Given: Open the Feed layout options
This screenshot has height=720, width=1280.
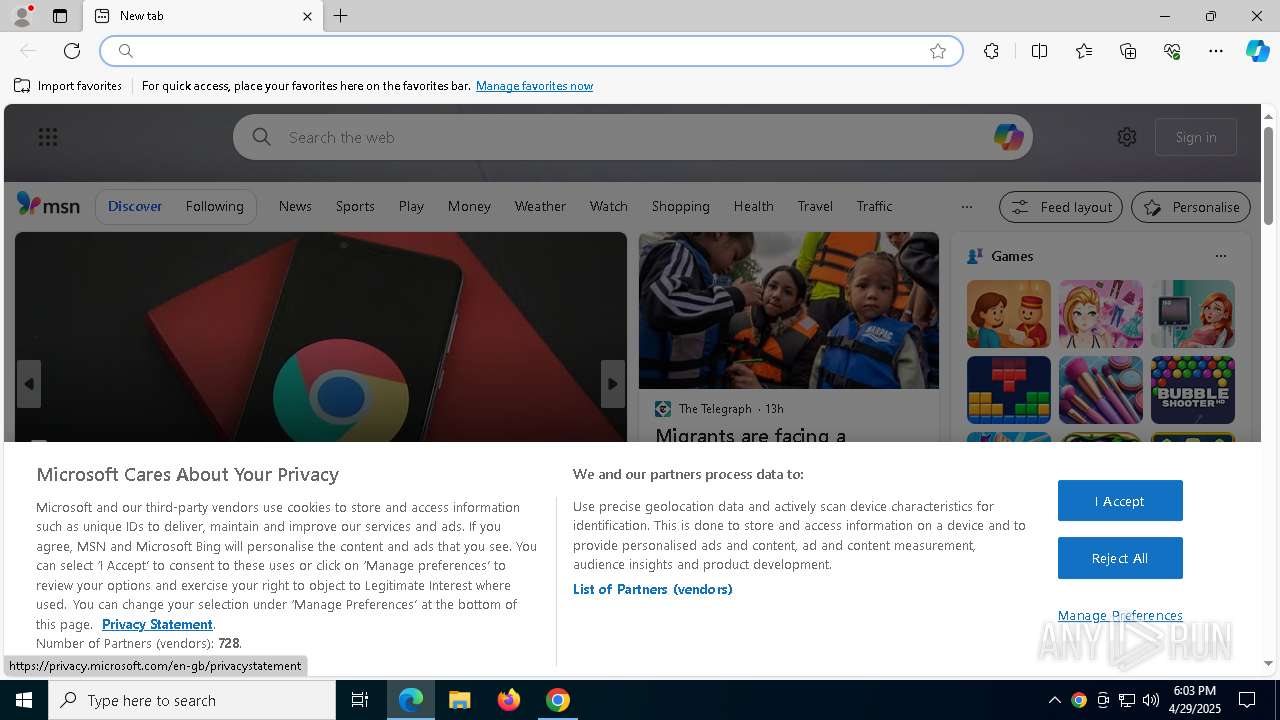Looking at the screenshot, I should (x=1061, y=207).
